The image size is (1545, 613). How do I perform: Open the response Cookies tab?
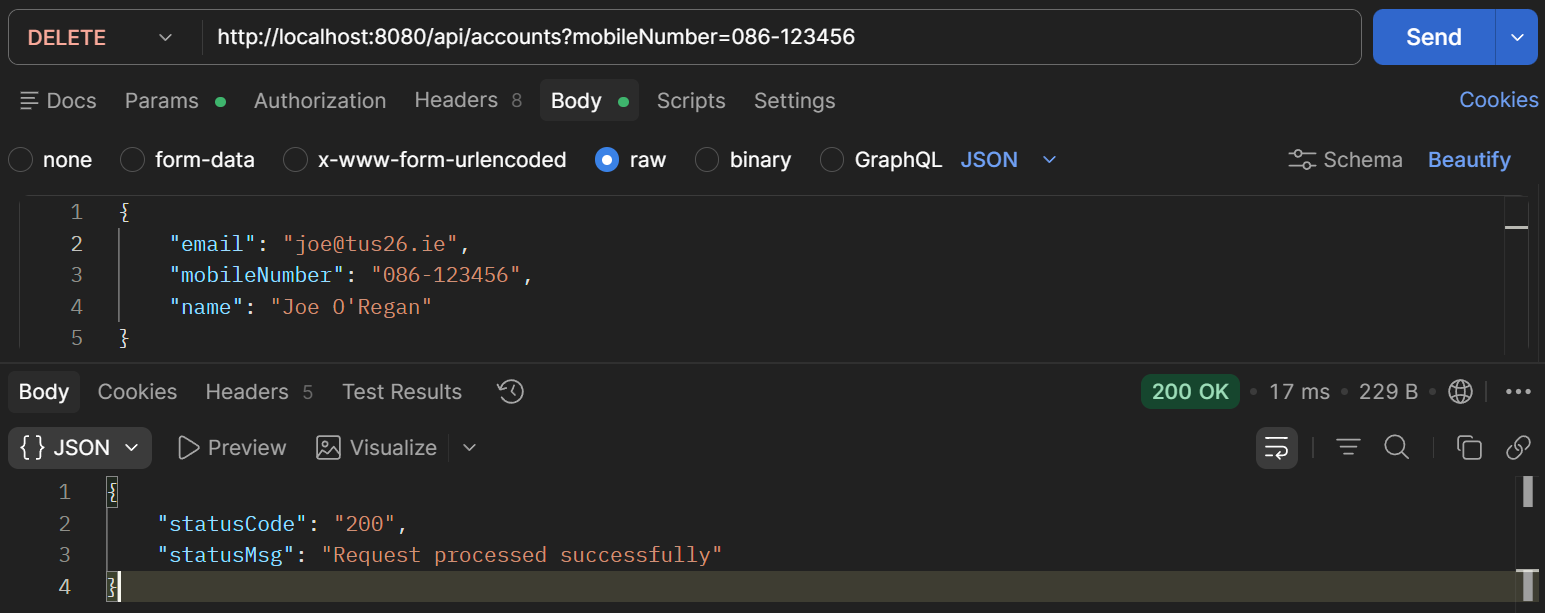click(x=137, y=392)
